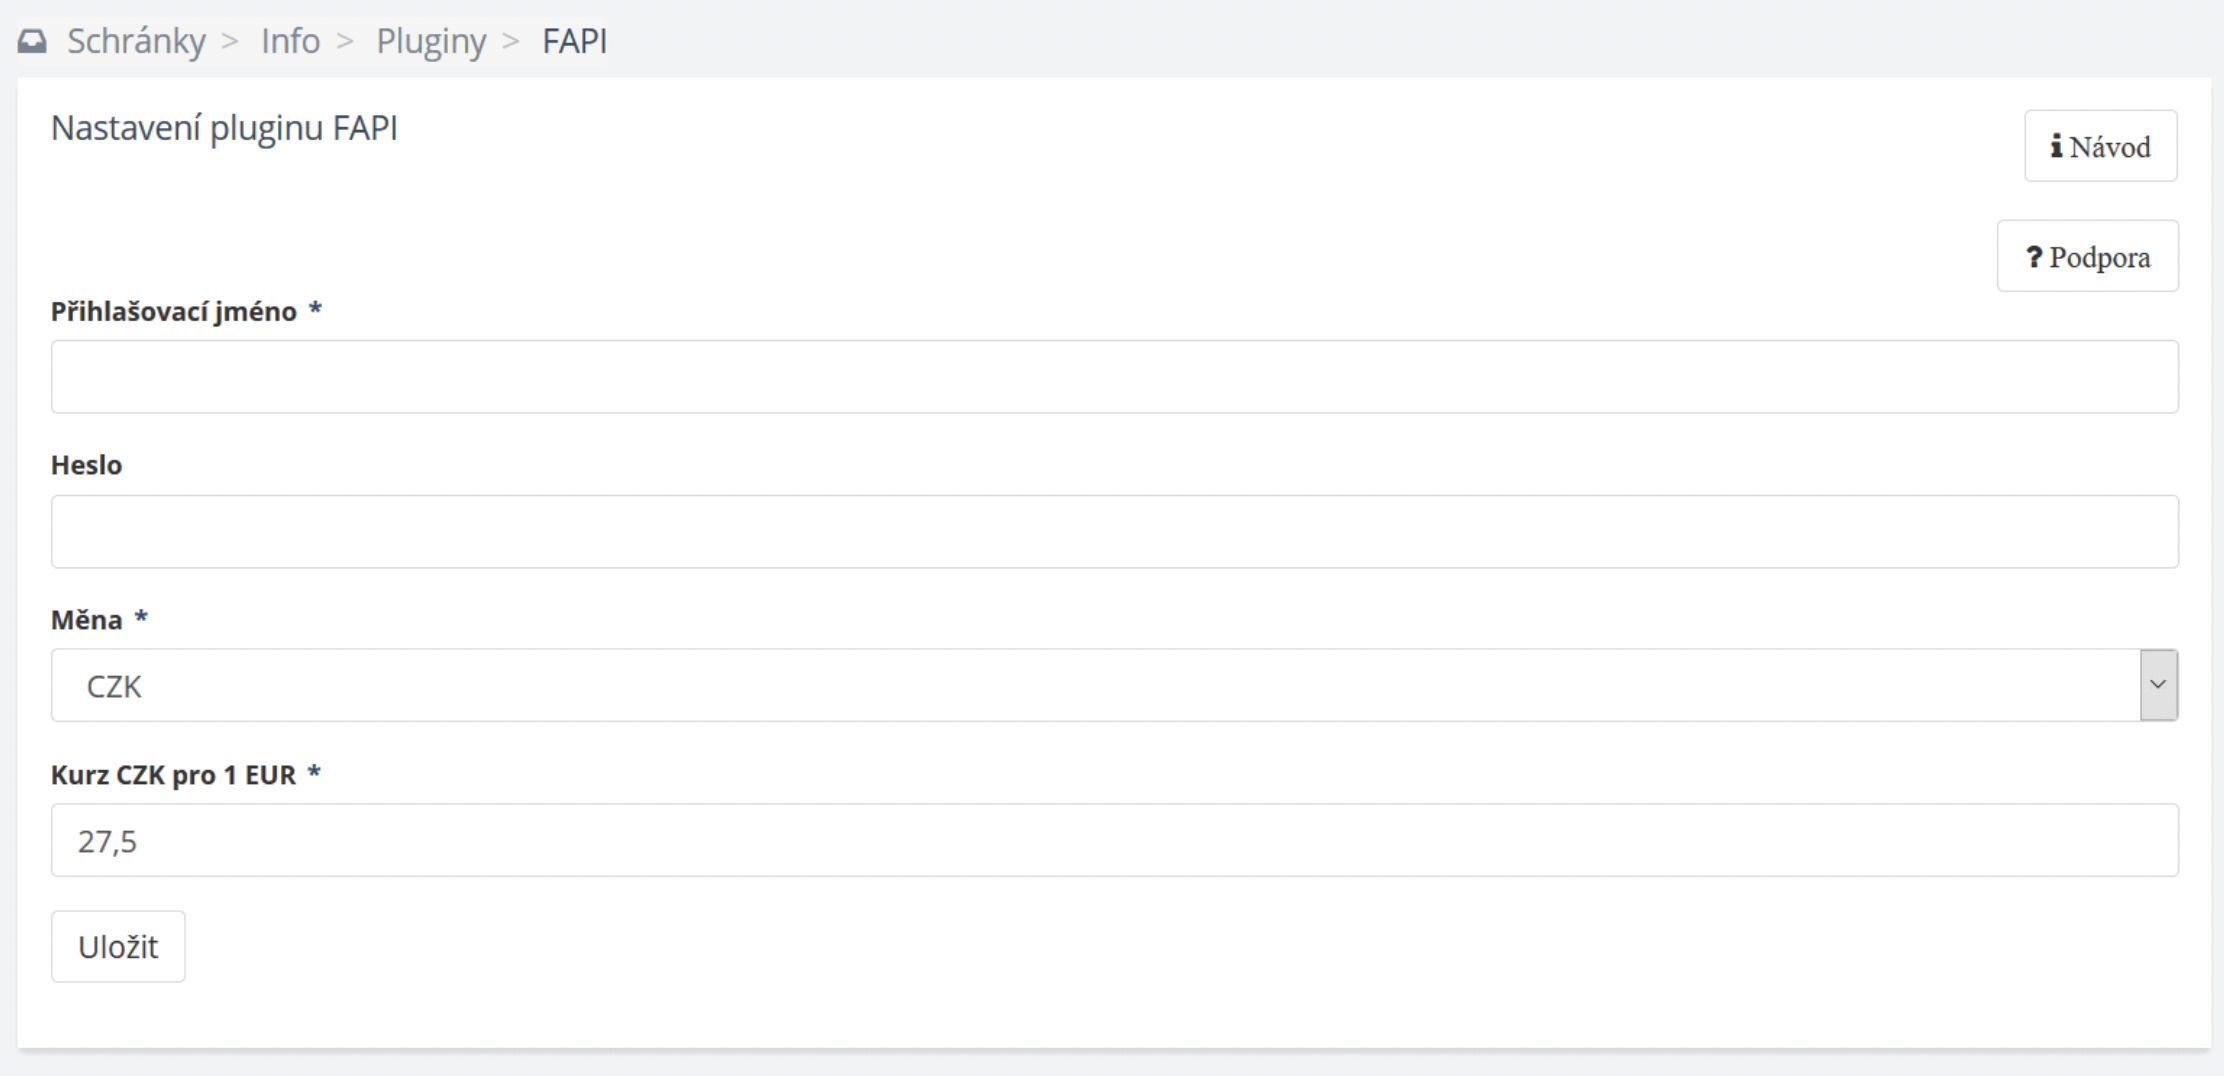Navigate to Pluginy breadcrumb
Viewport: 2224px width, 1076px height.
(431, 41)
